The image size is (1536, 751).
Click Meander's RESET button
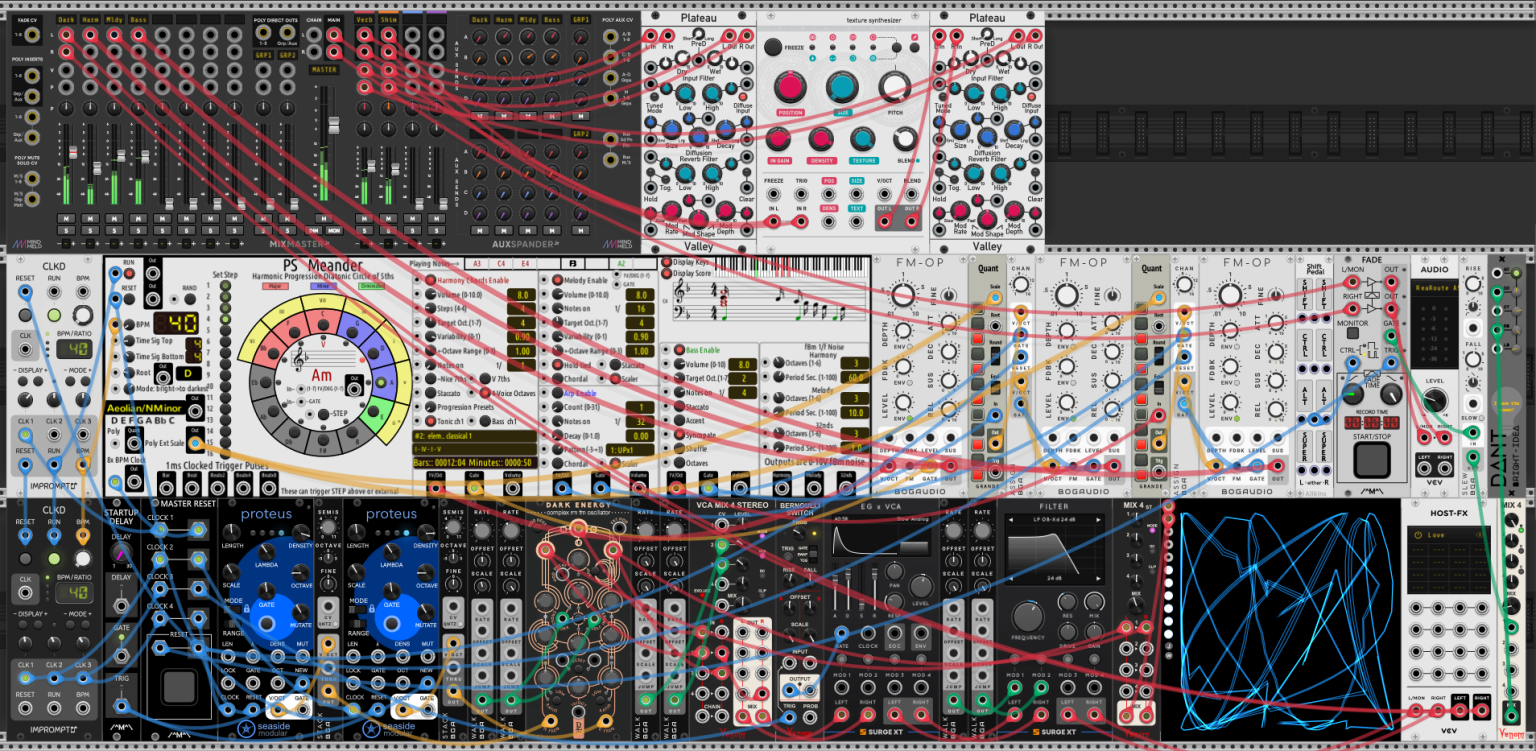coord(128,297)
